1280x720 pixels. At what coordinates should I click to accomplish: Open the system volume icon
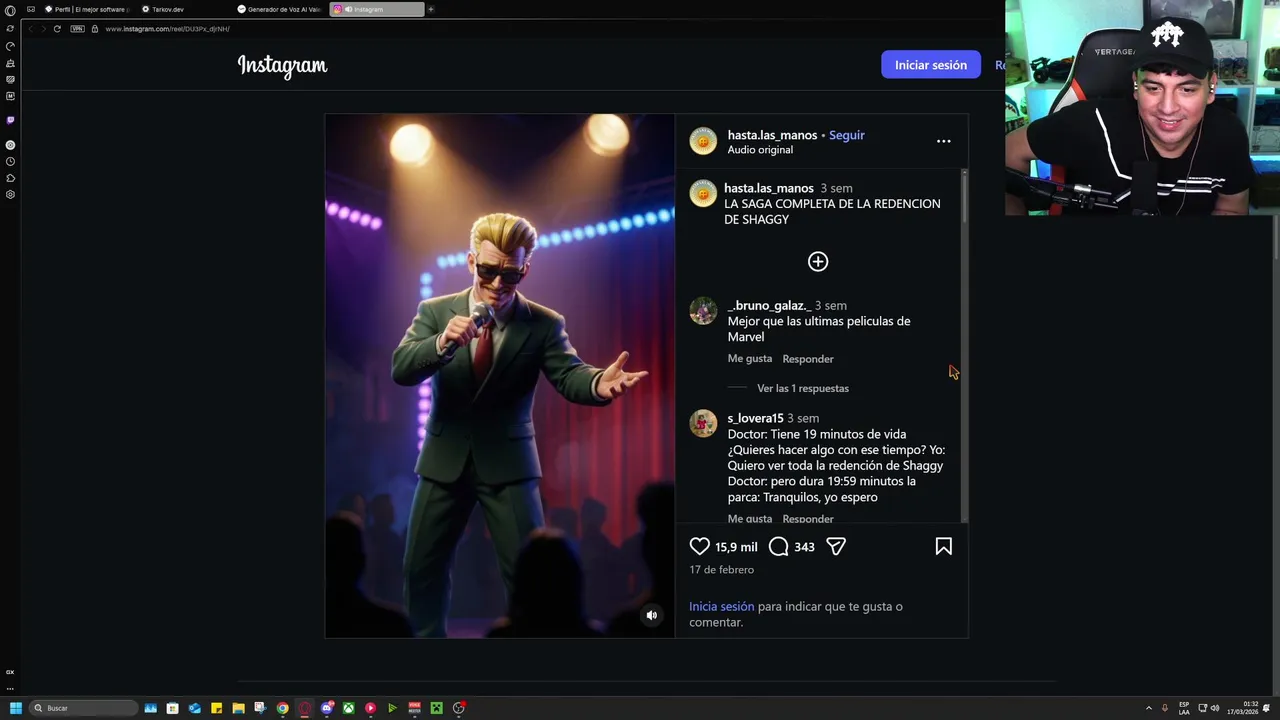click(x=1215, y=708)
